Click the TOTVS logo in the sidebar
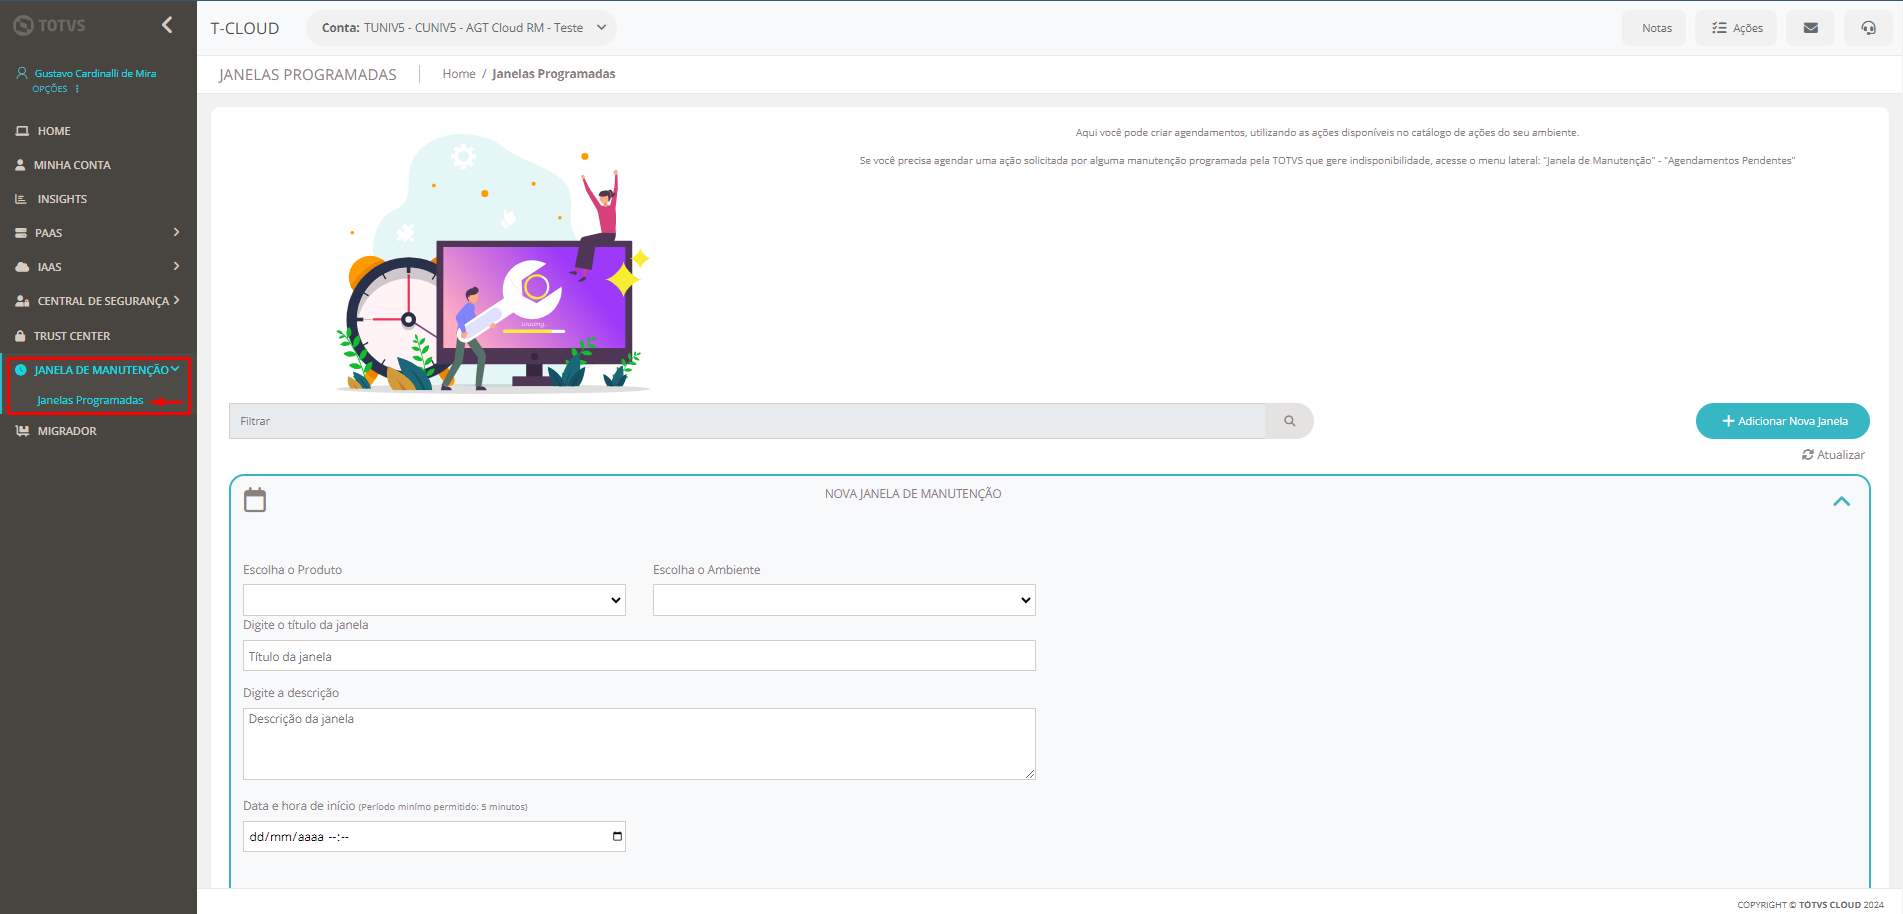The width and height of the screenshot is (1903, 914). (x=49, y=25)
